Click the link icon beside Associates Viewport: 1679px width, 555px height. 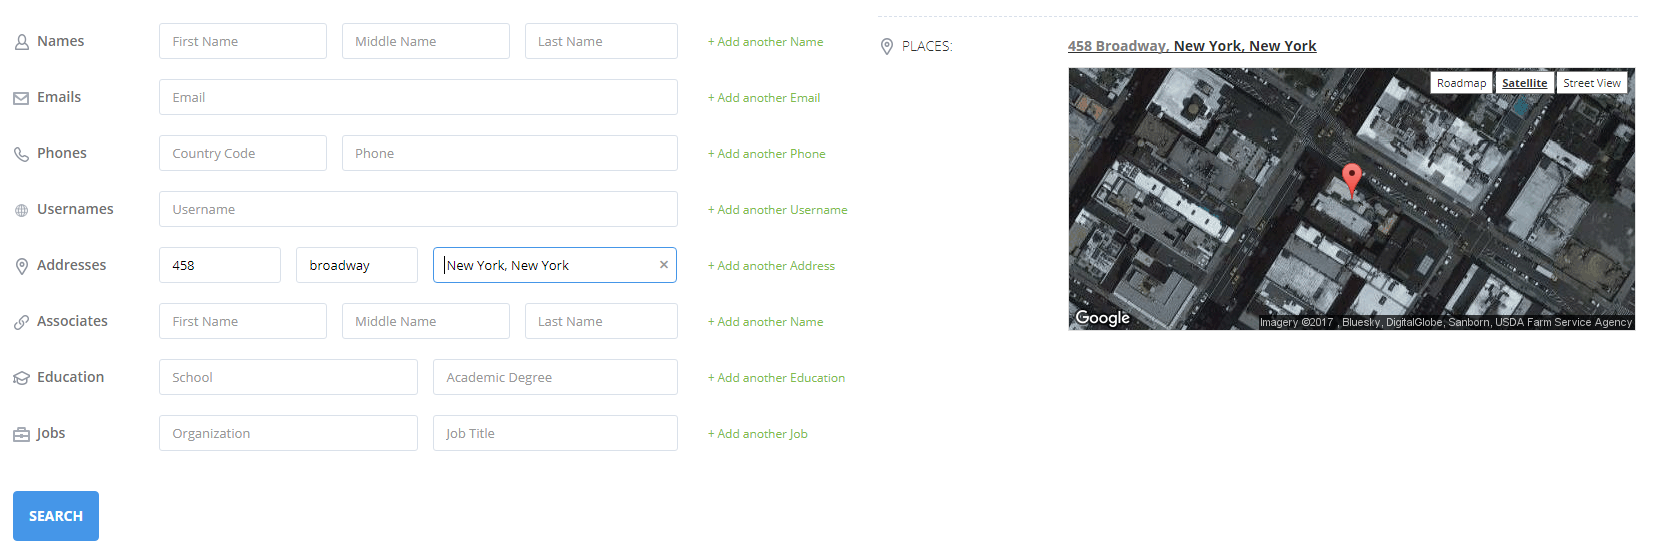click(21, 322)
